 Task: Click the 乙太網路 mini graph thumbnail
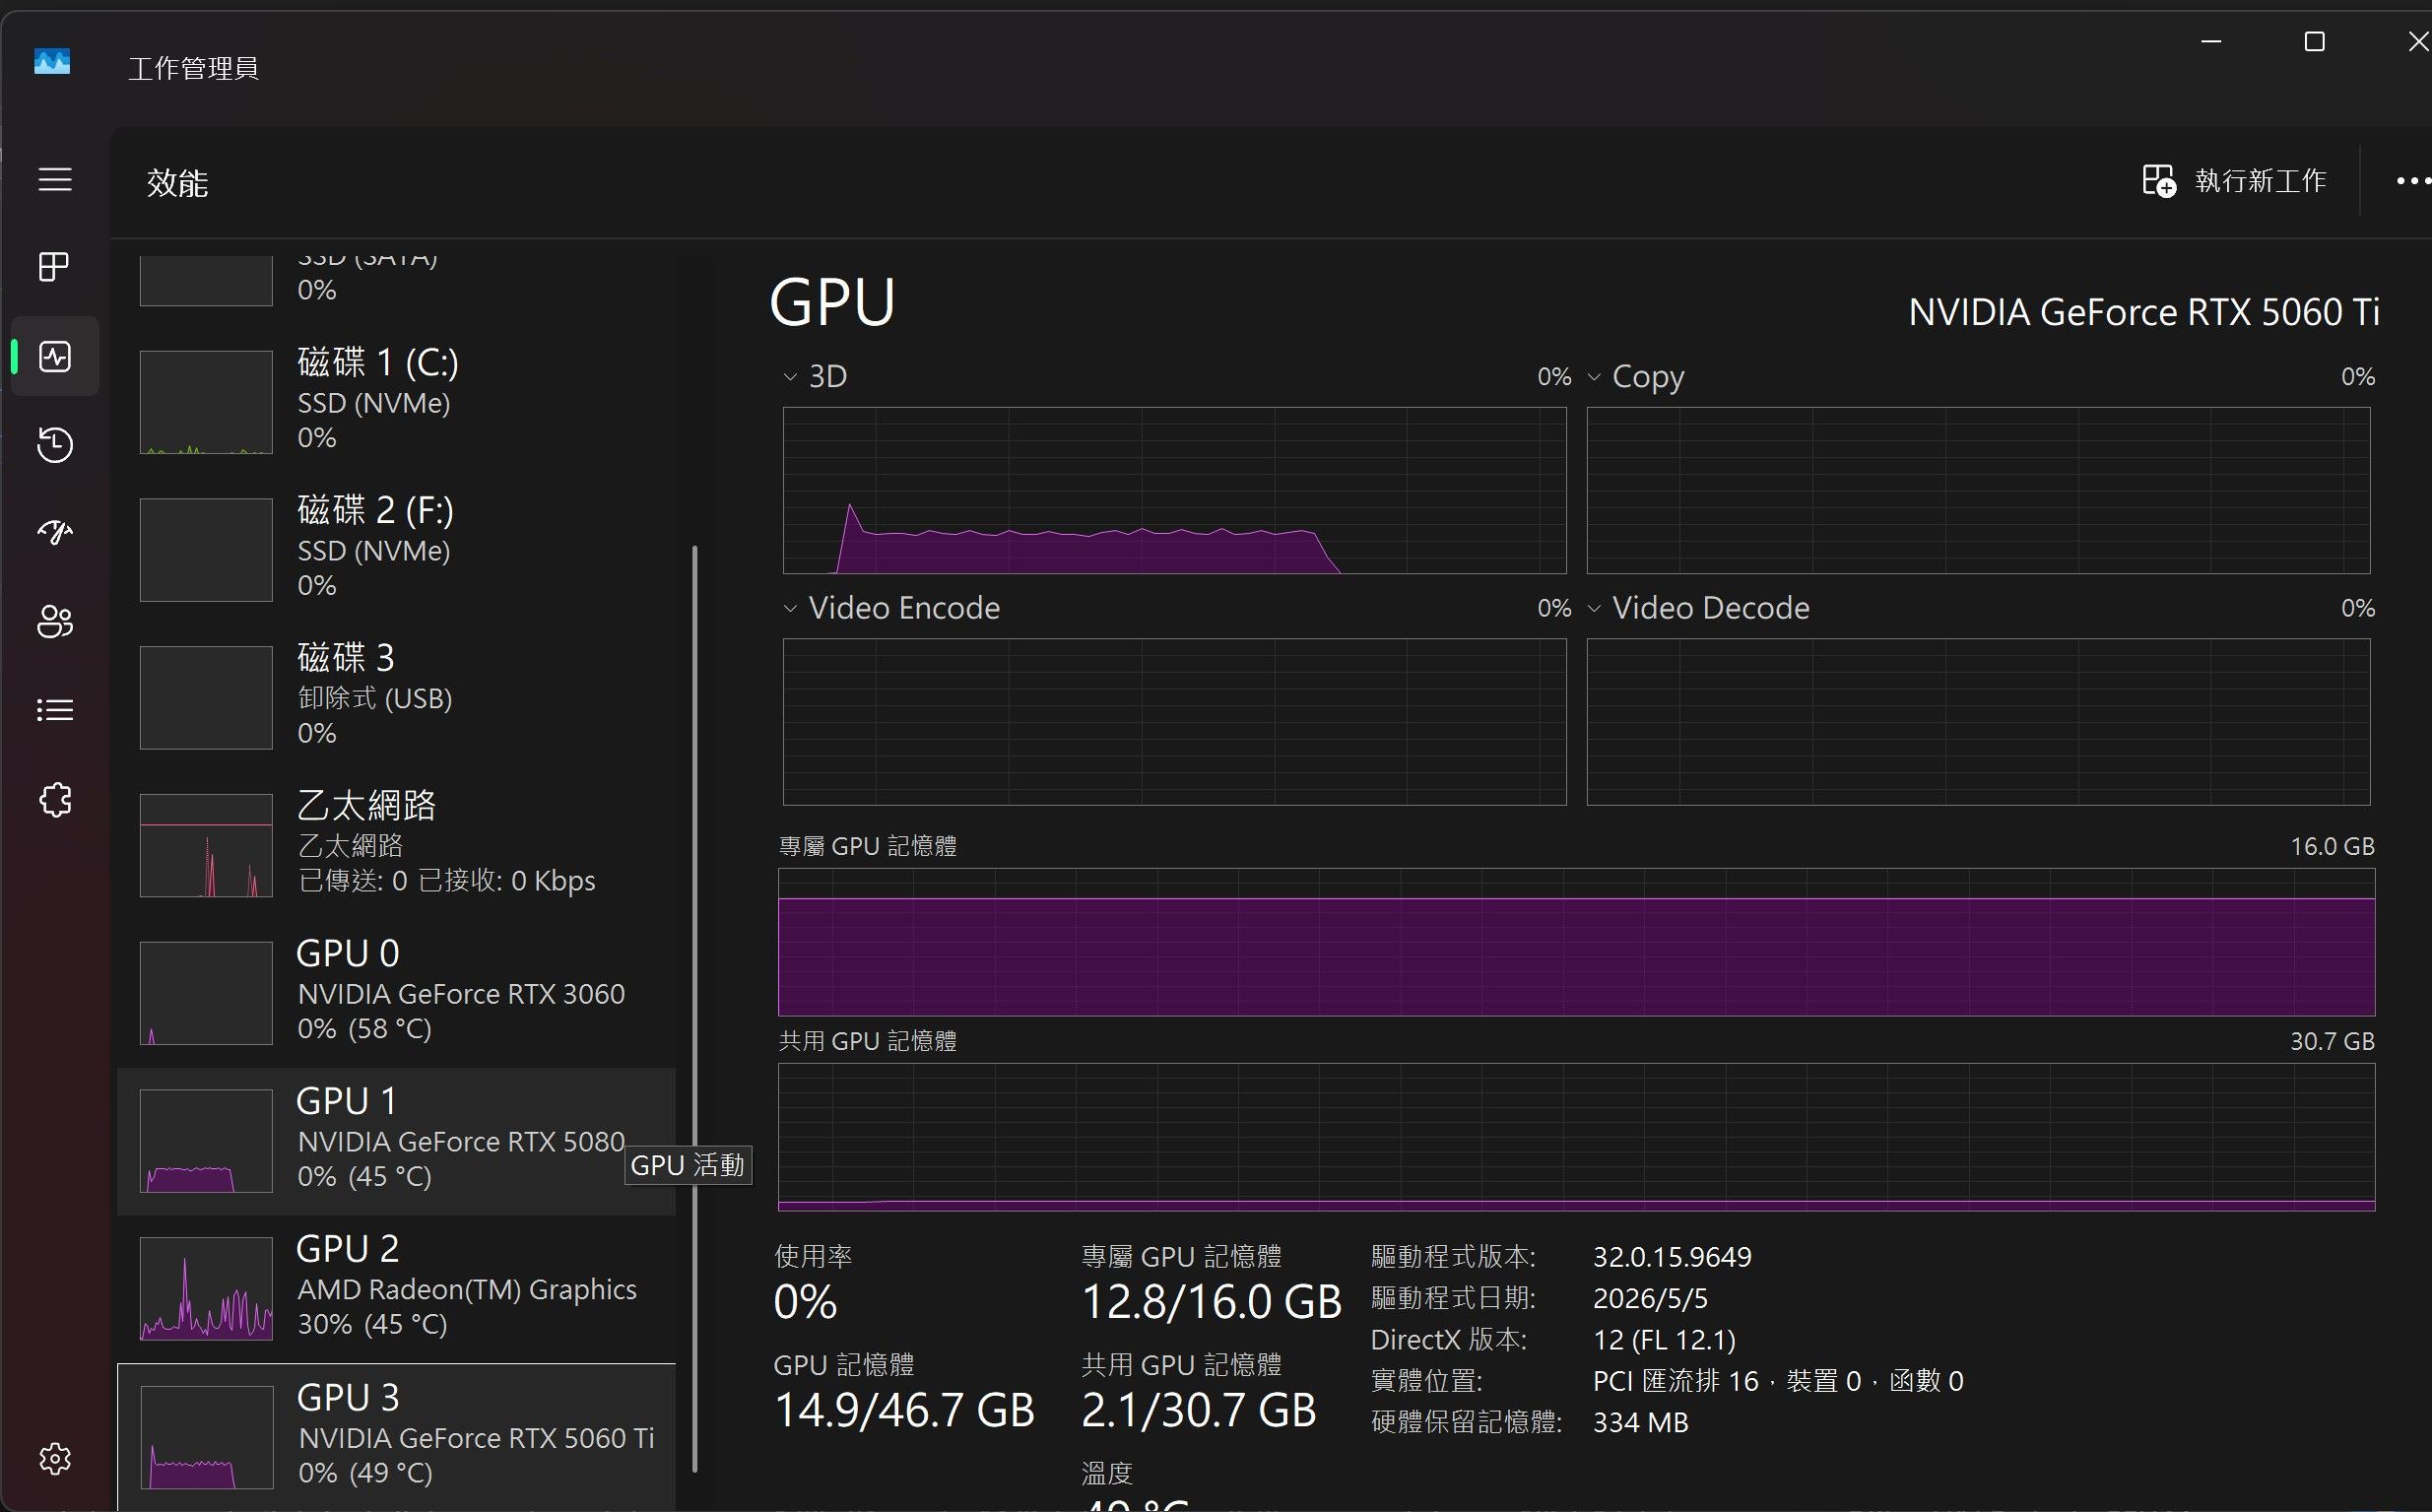pyautogui.click(x=206, y=846)
